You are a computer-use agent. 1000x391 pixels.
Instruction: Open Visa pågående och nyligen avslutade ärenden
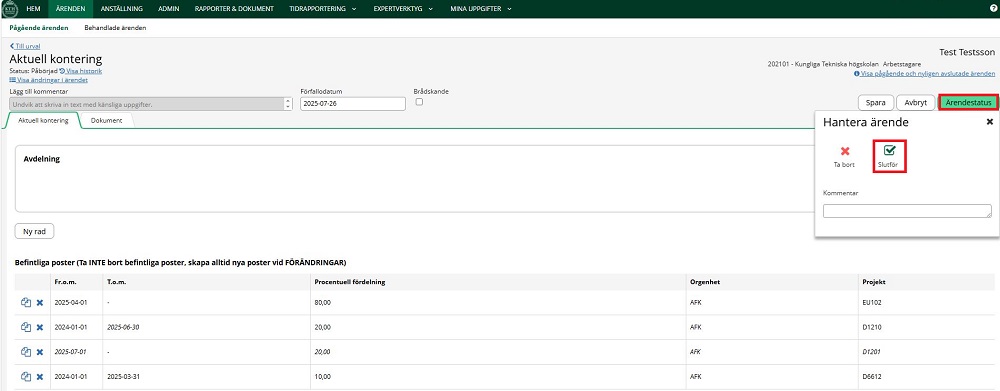[925, 74]
